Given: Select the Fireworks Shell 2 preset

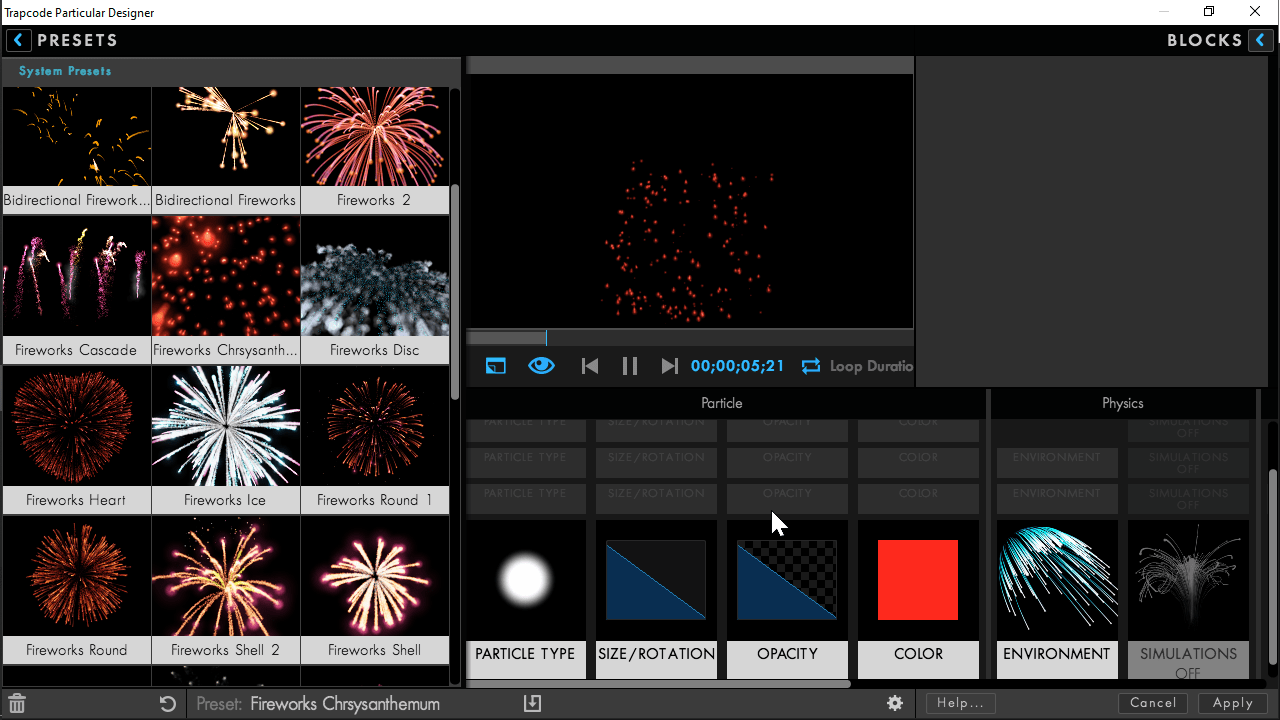Looking at the screenshot, I should (x=226, y=589).
